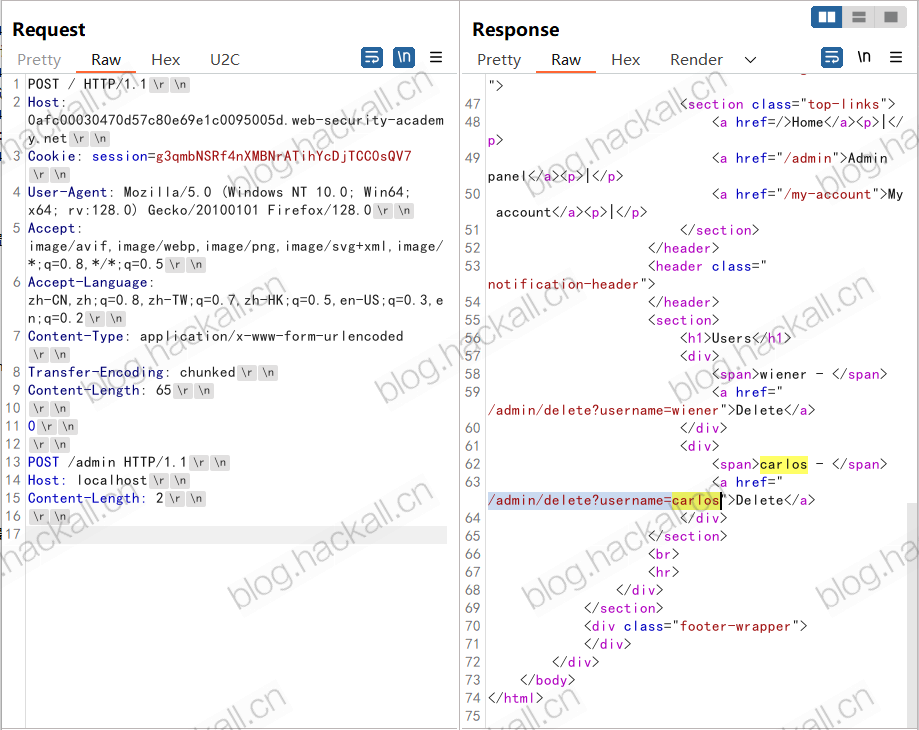Viewport: 919px width, 730px height.
Task: Expand the Response tabs dropdown chevron
Action: pos(750,60)
